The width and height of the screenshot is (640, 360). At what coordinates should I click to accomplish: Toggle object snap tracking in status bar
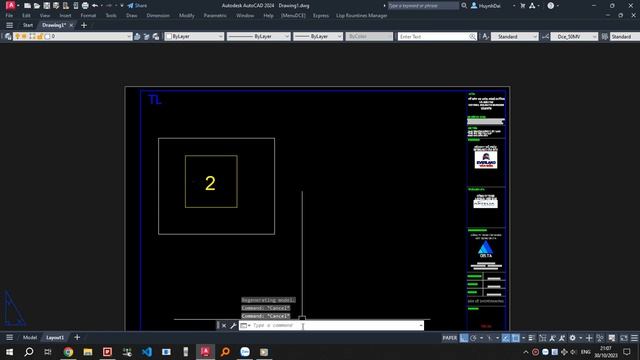[506, 338]
